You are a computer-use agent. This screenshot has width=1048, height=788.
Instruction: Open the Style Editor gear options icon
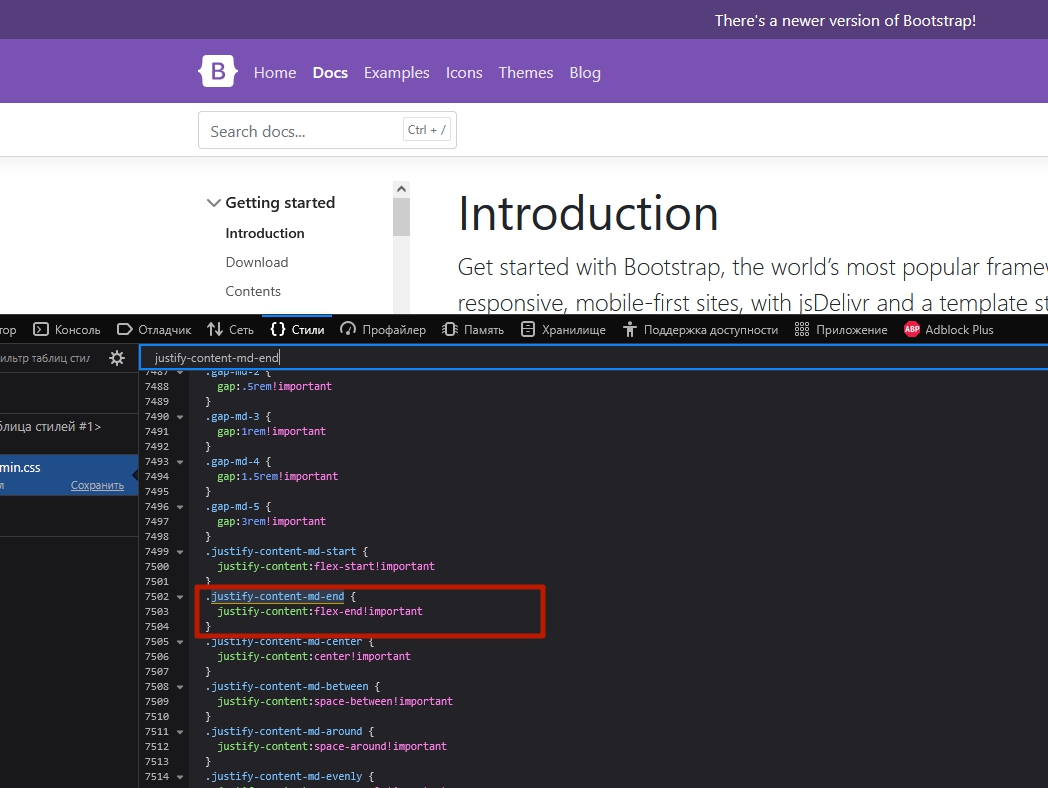pos(117,358)
